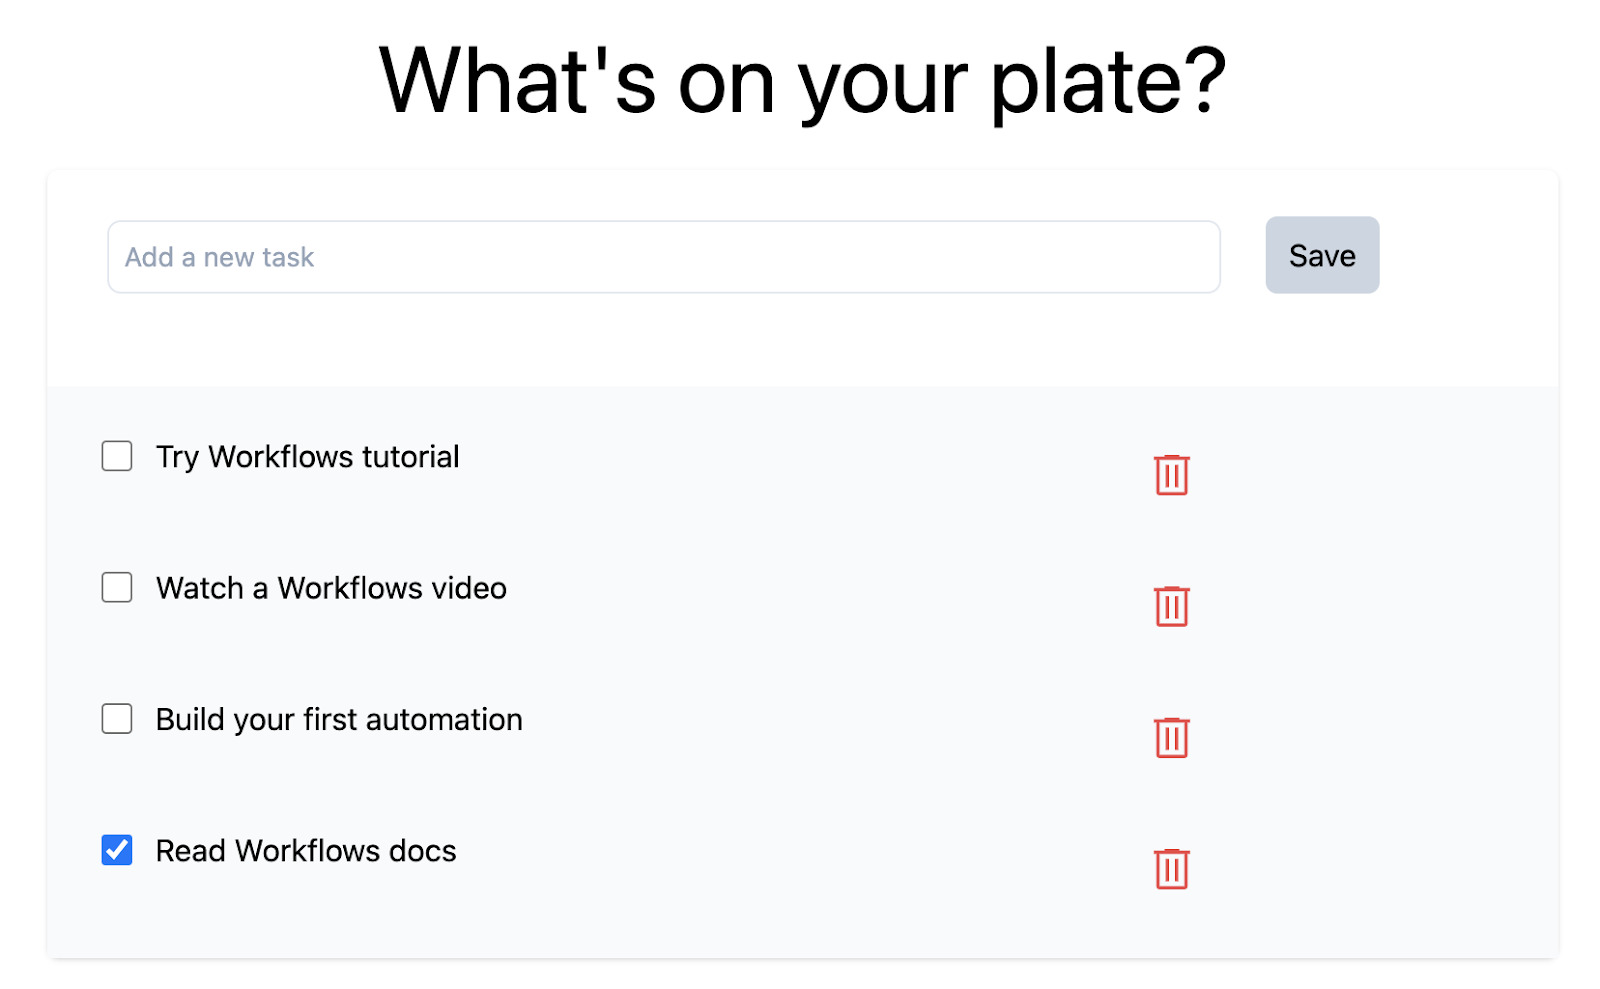This screenshot has height=989, width=1600.
Task: Click the "What's on your plate?" heading
Action: coord(802,82)
